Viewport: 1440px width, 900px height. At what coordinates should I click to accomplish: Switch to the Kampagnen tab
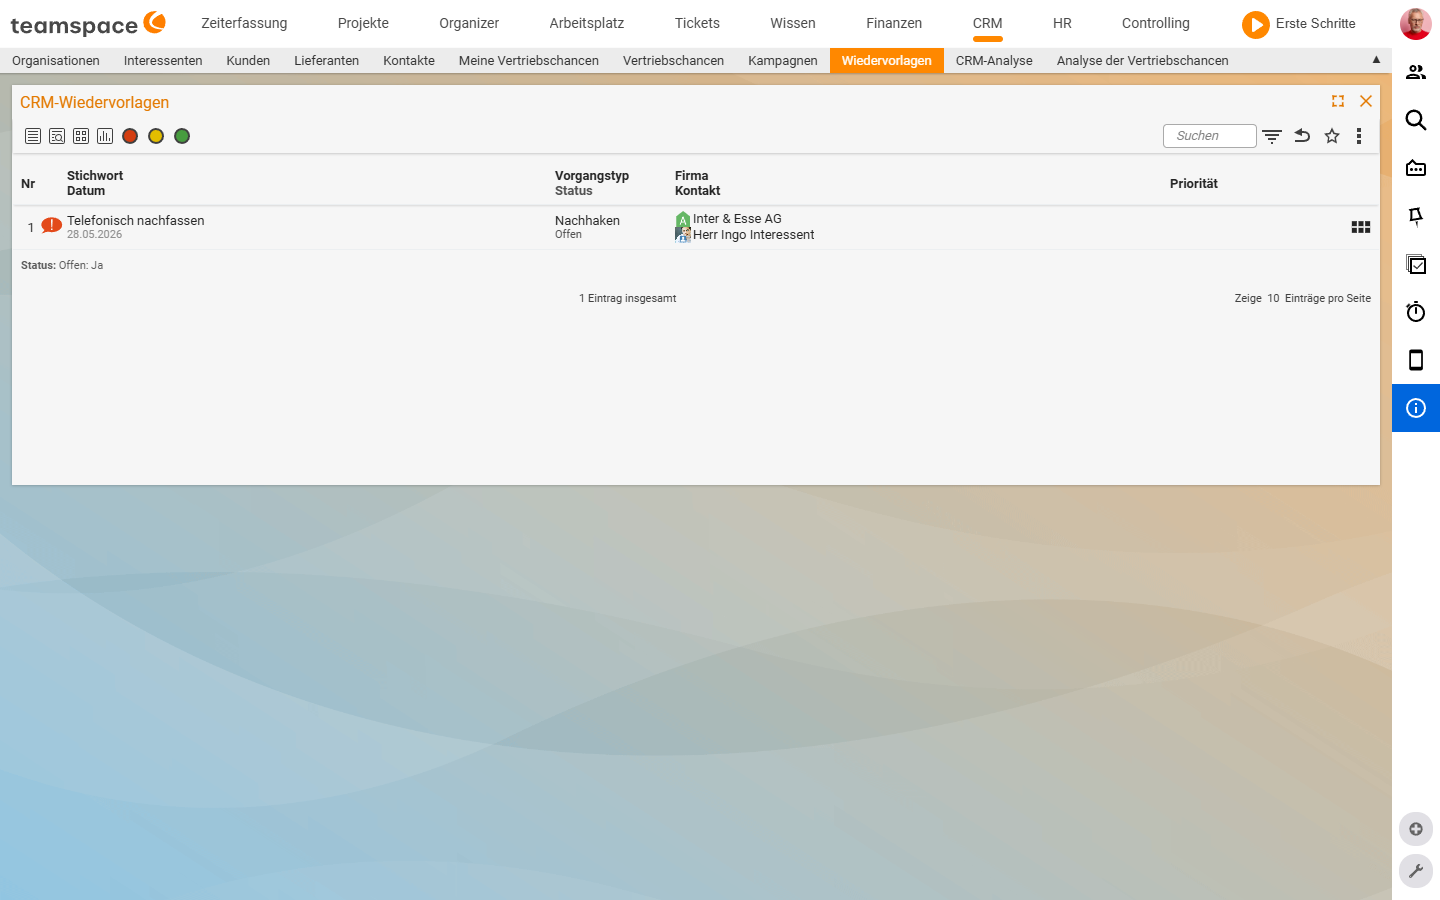783,60
